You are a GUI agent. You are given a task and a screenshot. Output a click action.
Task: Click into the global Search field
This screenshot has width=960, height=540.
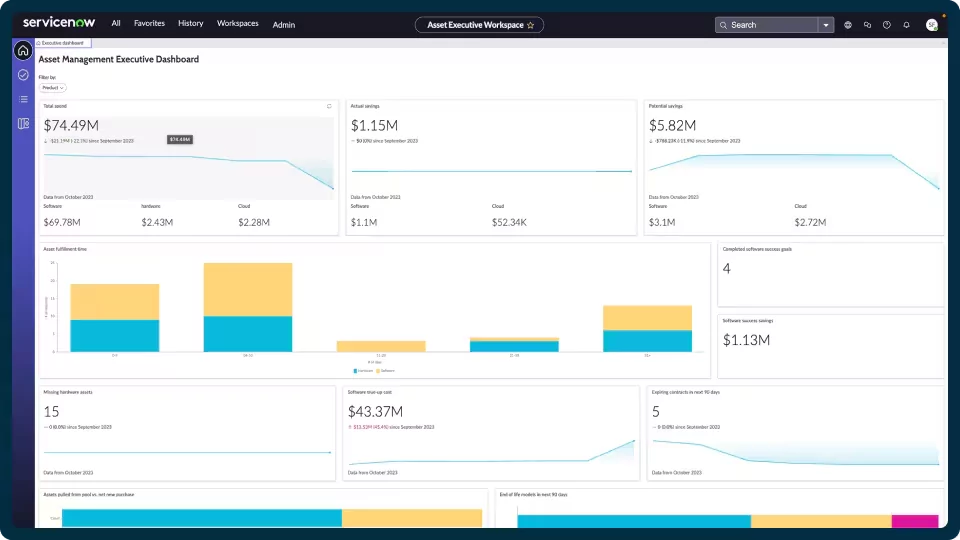pos(772,25)
